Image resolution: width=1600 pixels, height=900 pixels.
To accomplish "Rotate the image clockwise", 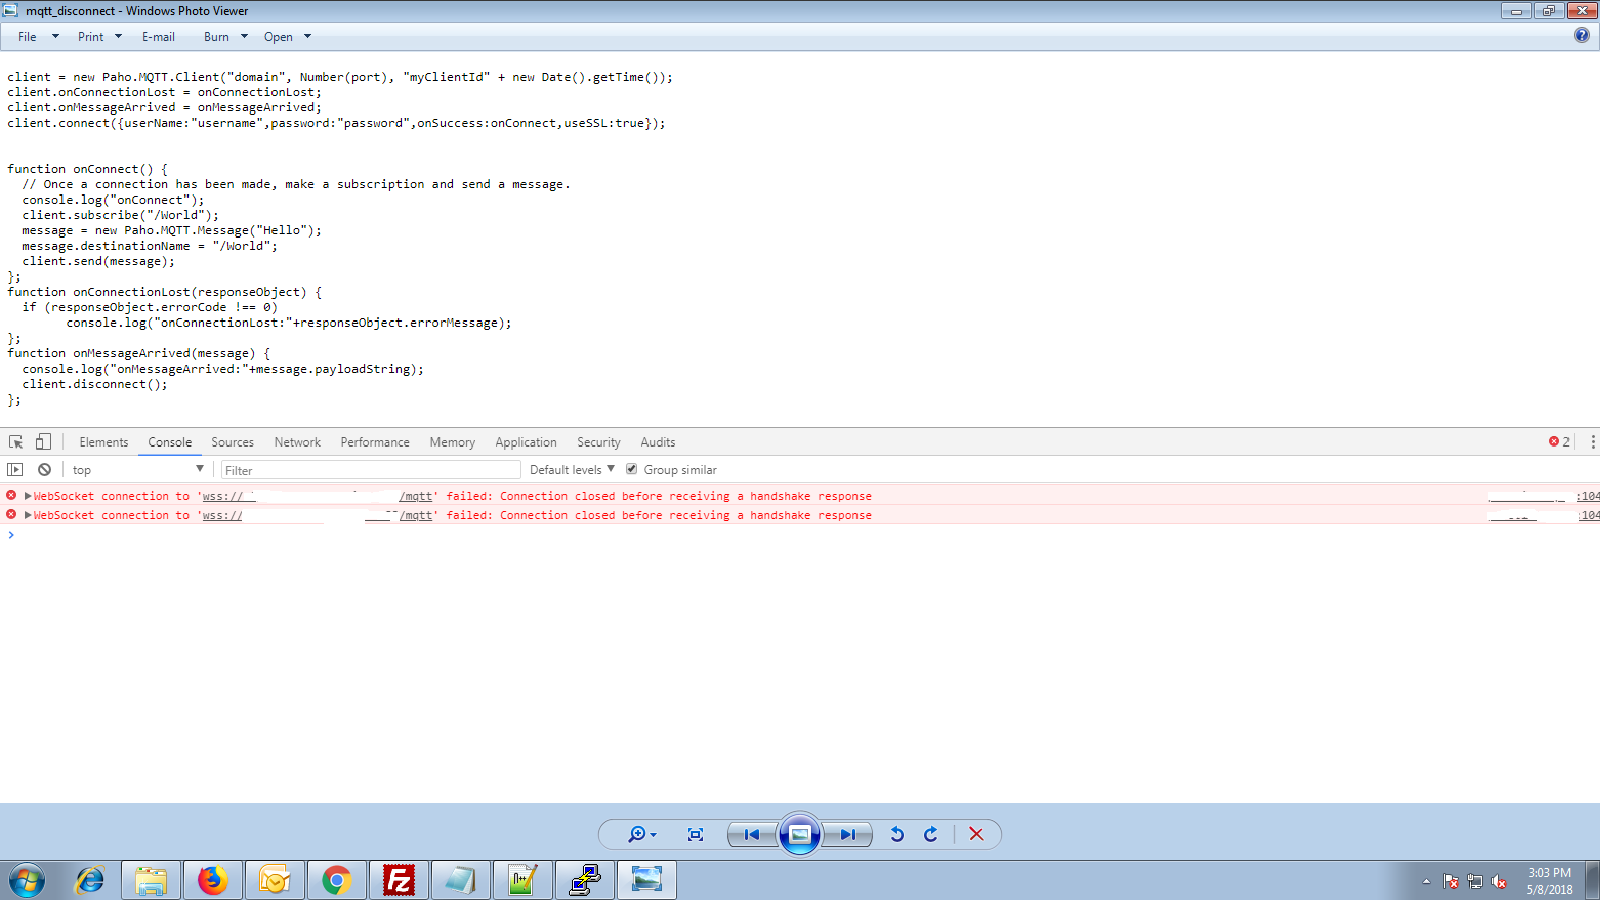I will tap(931, 834).
